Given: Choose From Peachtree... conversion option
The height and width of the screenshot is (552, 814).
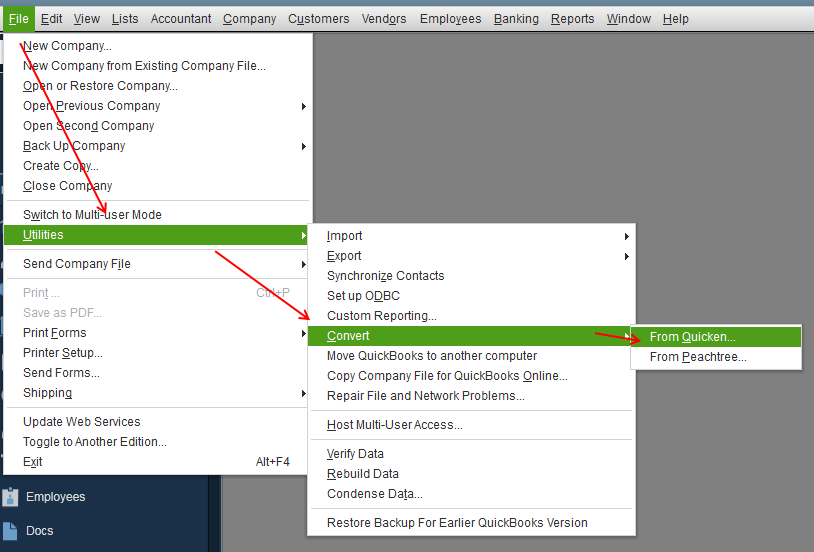Looking at the screenshot, I should pyautogui.click(x=716, y=357).
